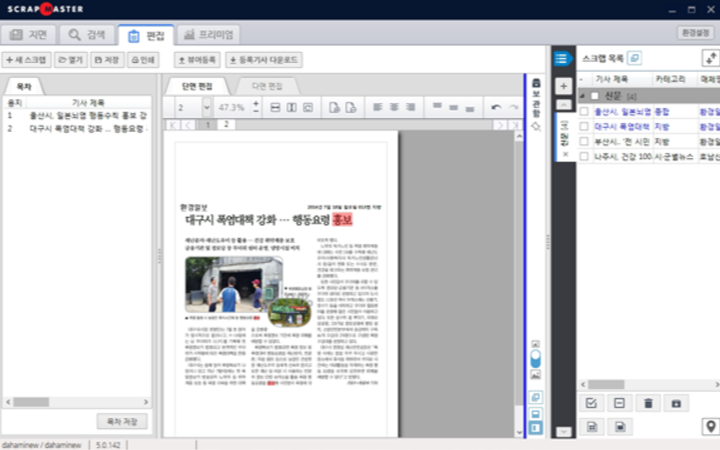Click the select-all checkmark icon
Screen dimensions: 720x450
click(x=591, y=403)
